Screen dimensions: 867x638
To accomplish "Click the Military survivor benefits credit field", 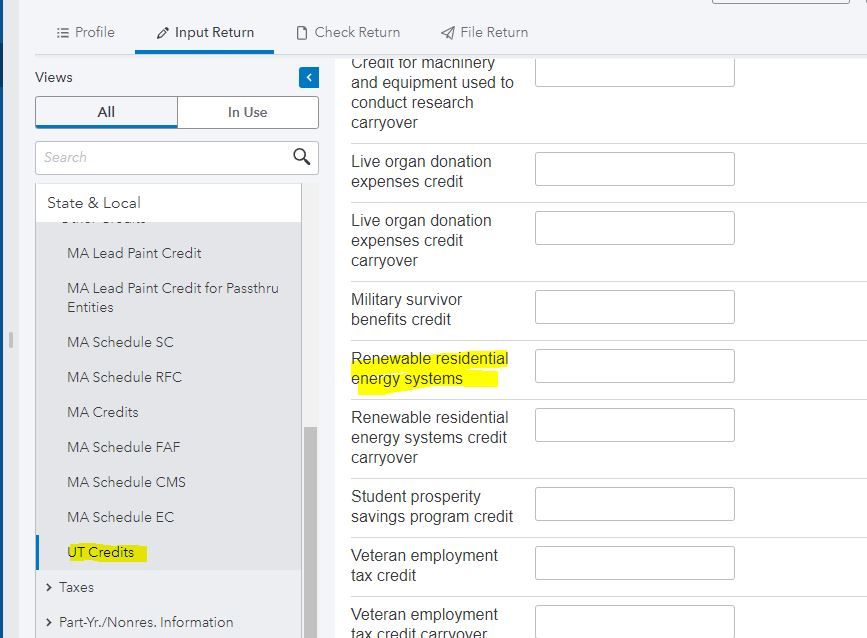I will point(634,307).
